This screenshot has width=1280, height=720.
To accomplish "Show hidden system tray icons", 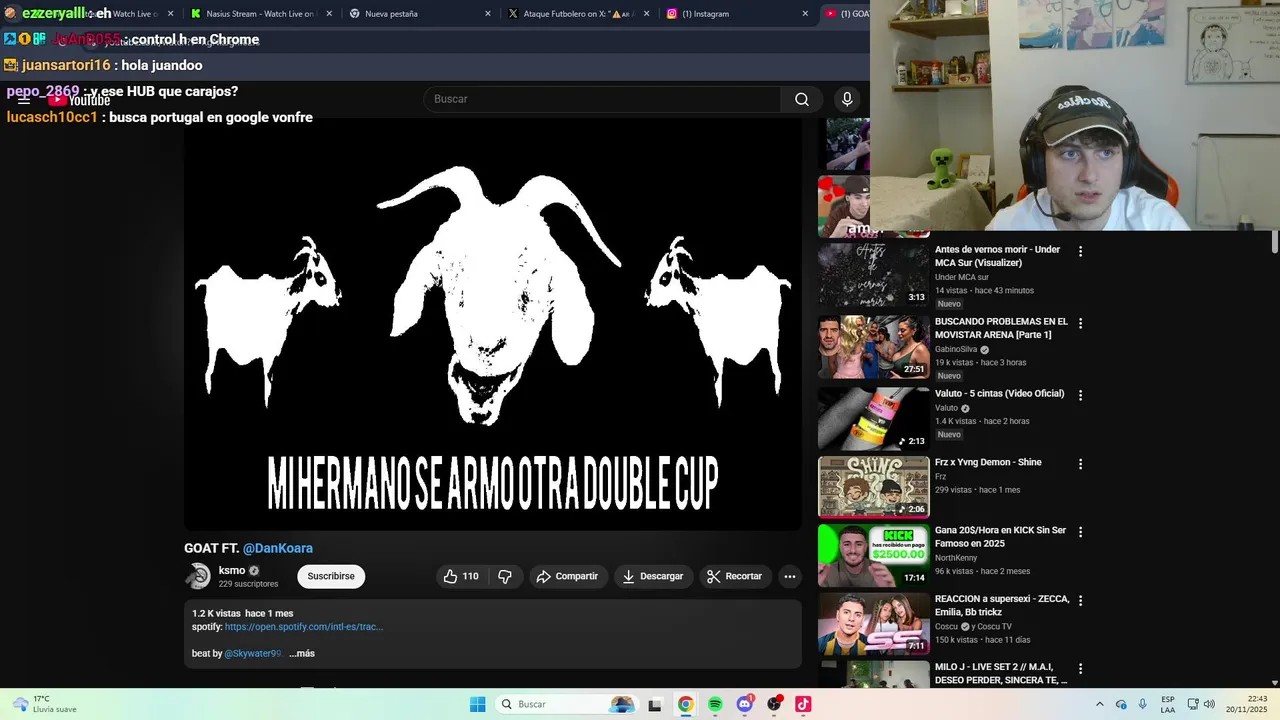I will [1099, 704].
